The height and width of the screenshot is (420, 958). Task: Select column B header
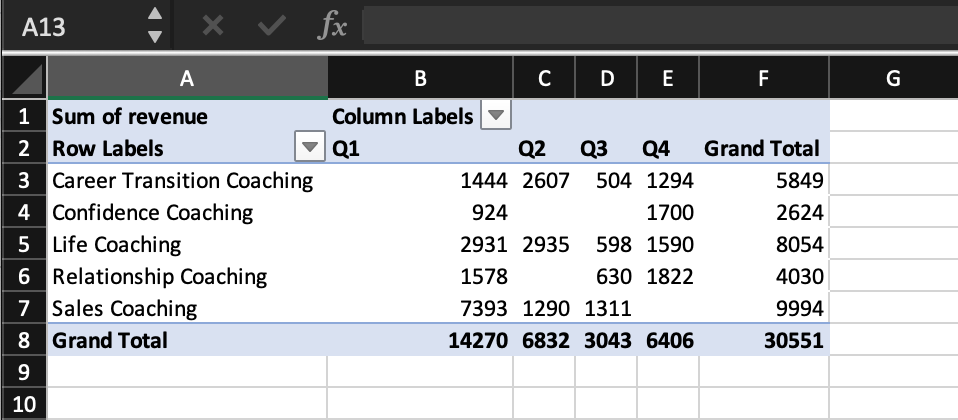[420, 78]
